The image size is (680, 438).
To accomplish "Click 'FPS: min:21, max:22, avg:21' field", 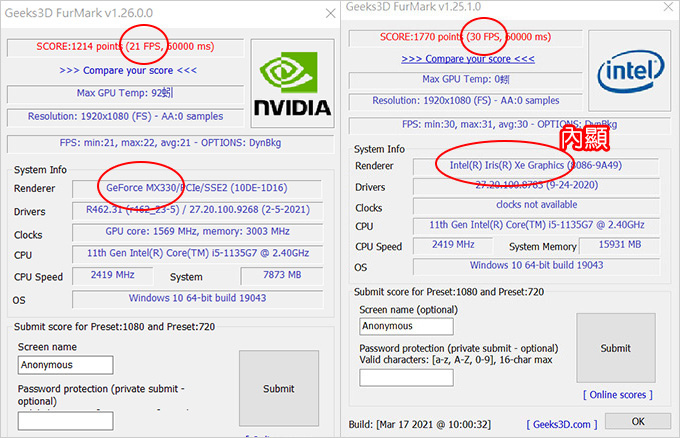I will [x=170, y=143].
